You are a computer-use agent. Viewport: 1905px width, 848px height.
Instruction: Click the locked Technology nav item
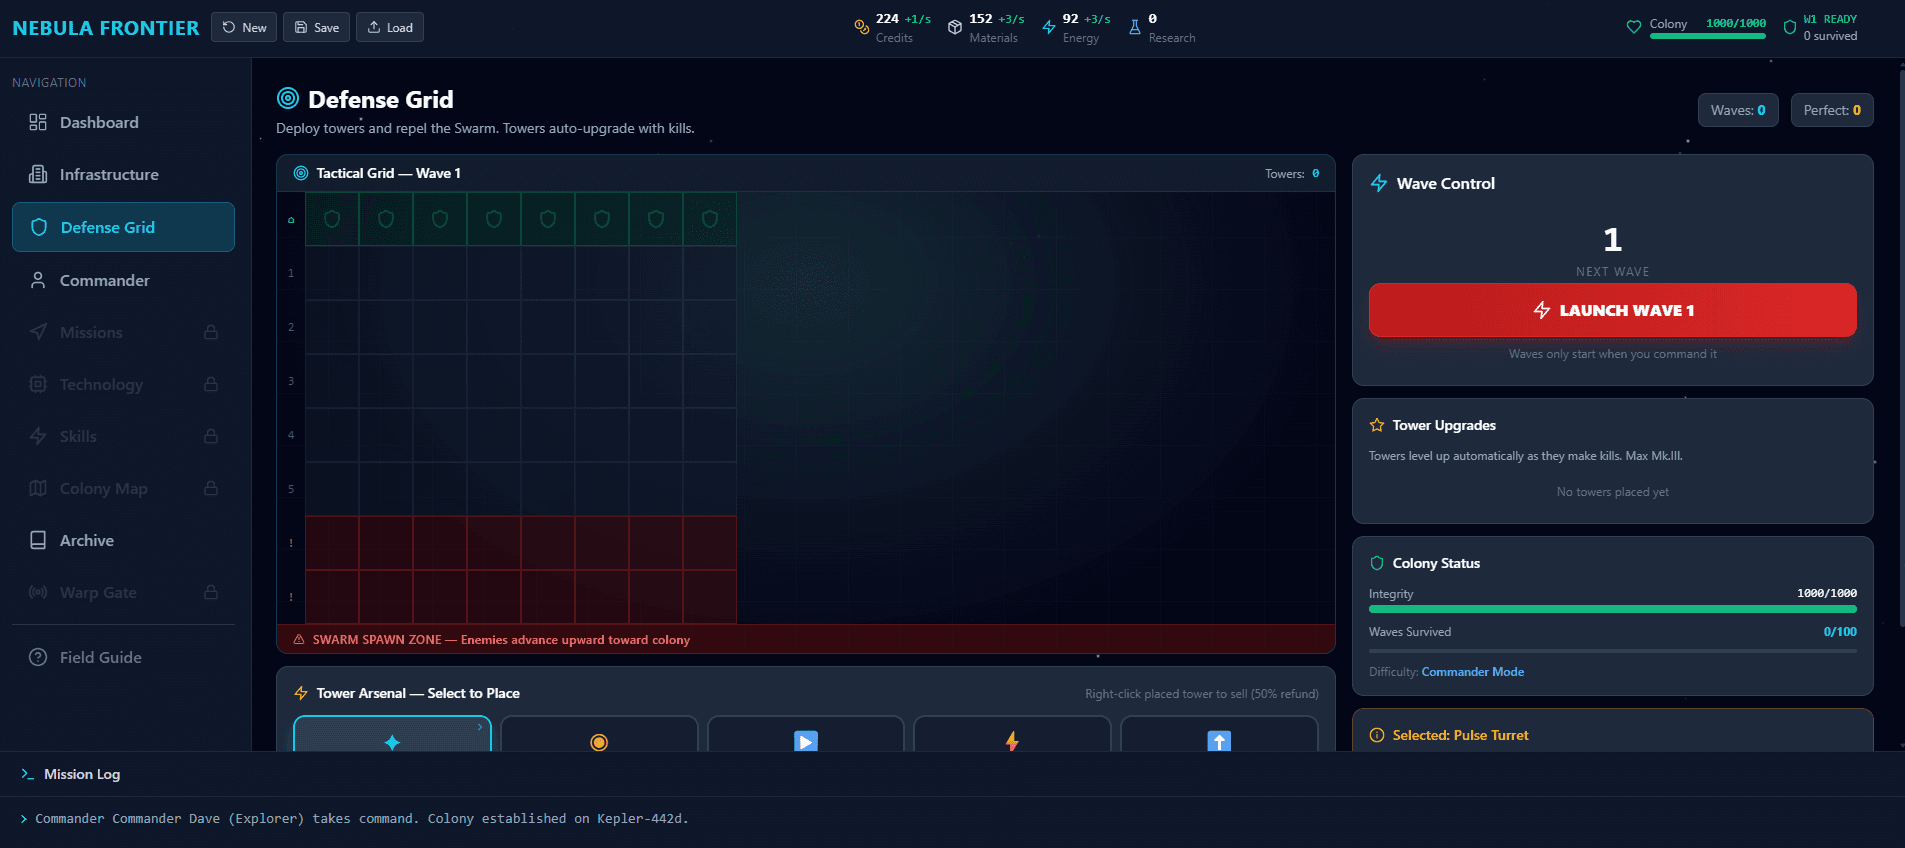tap(123, 384)
